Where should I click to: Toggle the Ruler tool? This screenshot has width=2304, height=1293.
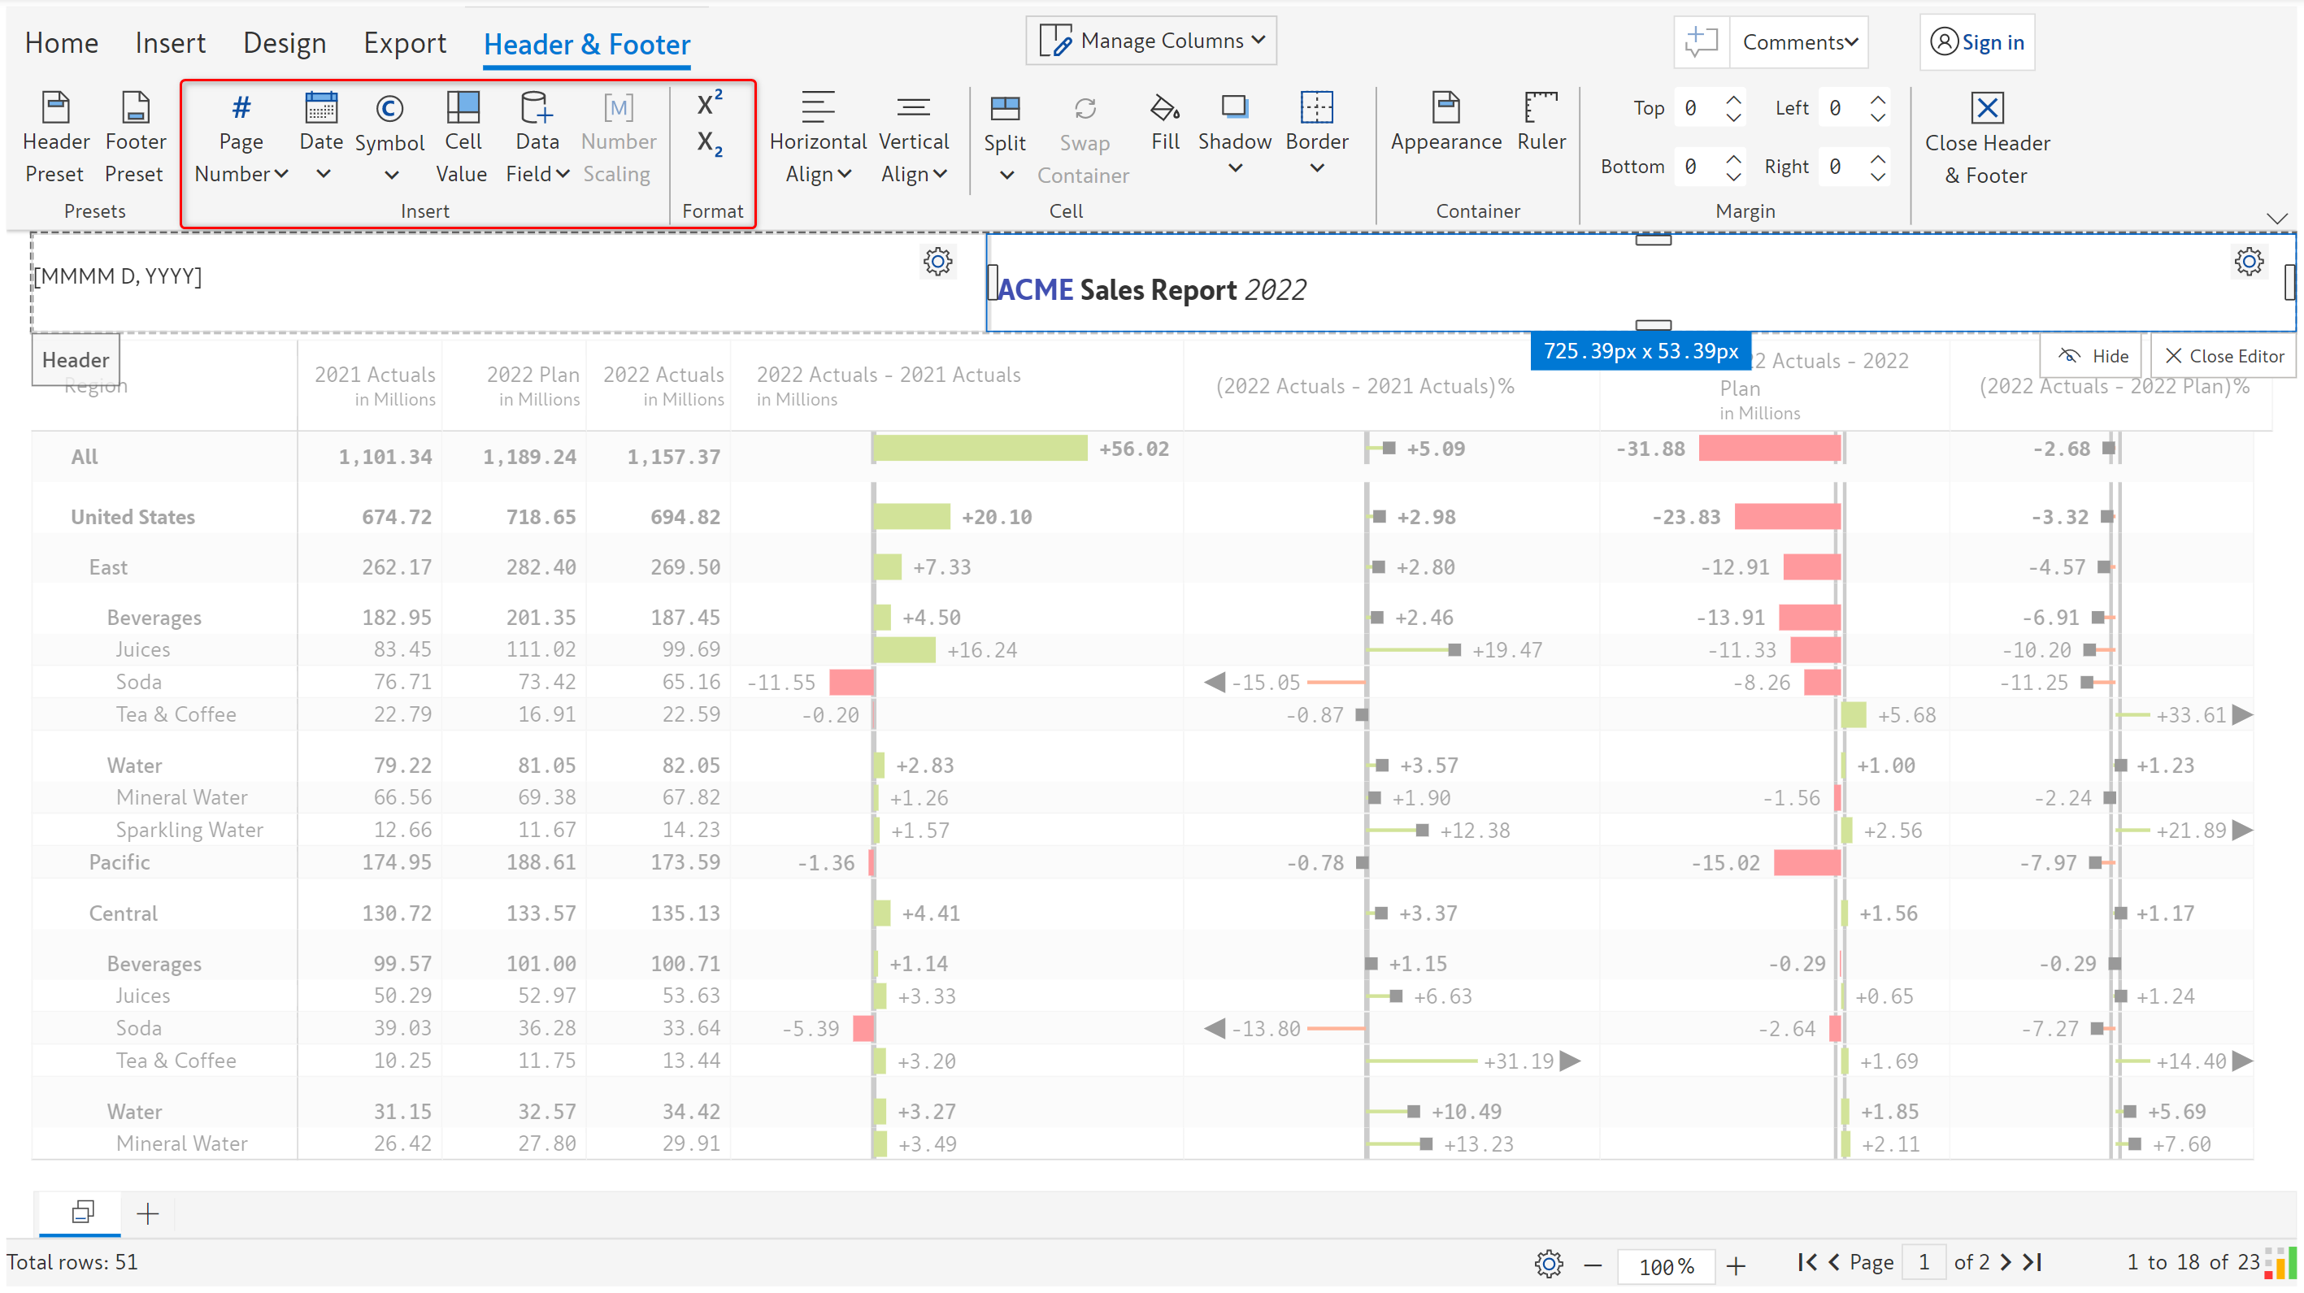(x=1540, y=108)
